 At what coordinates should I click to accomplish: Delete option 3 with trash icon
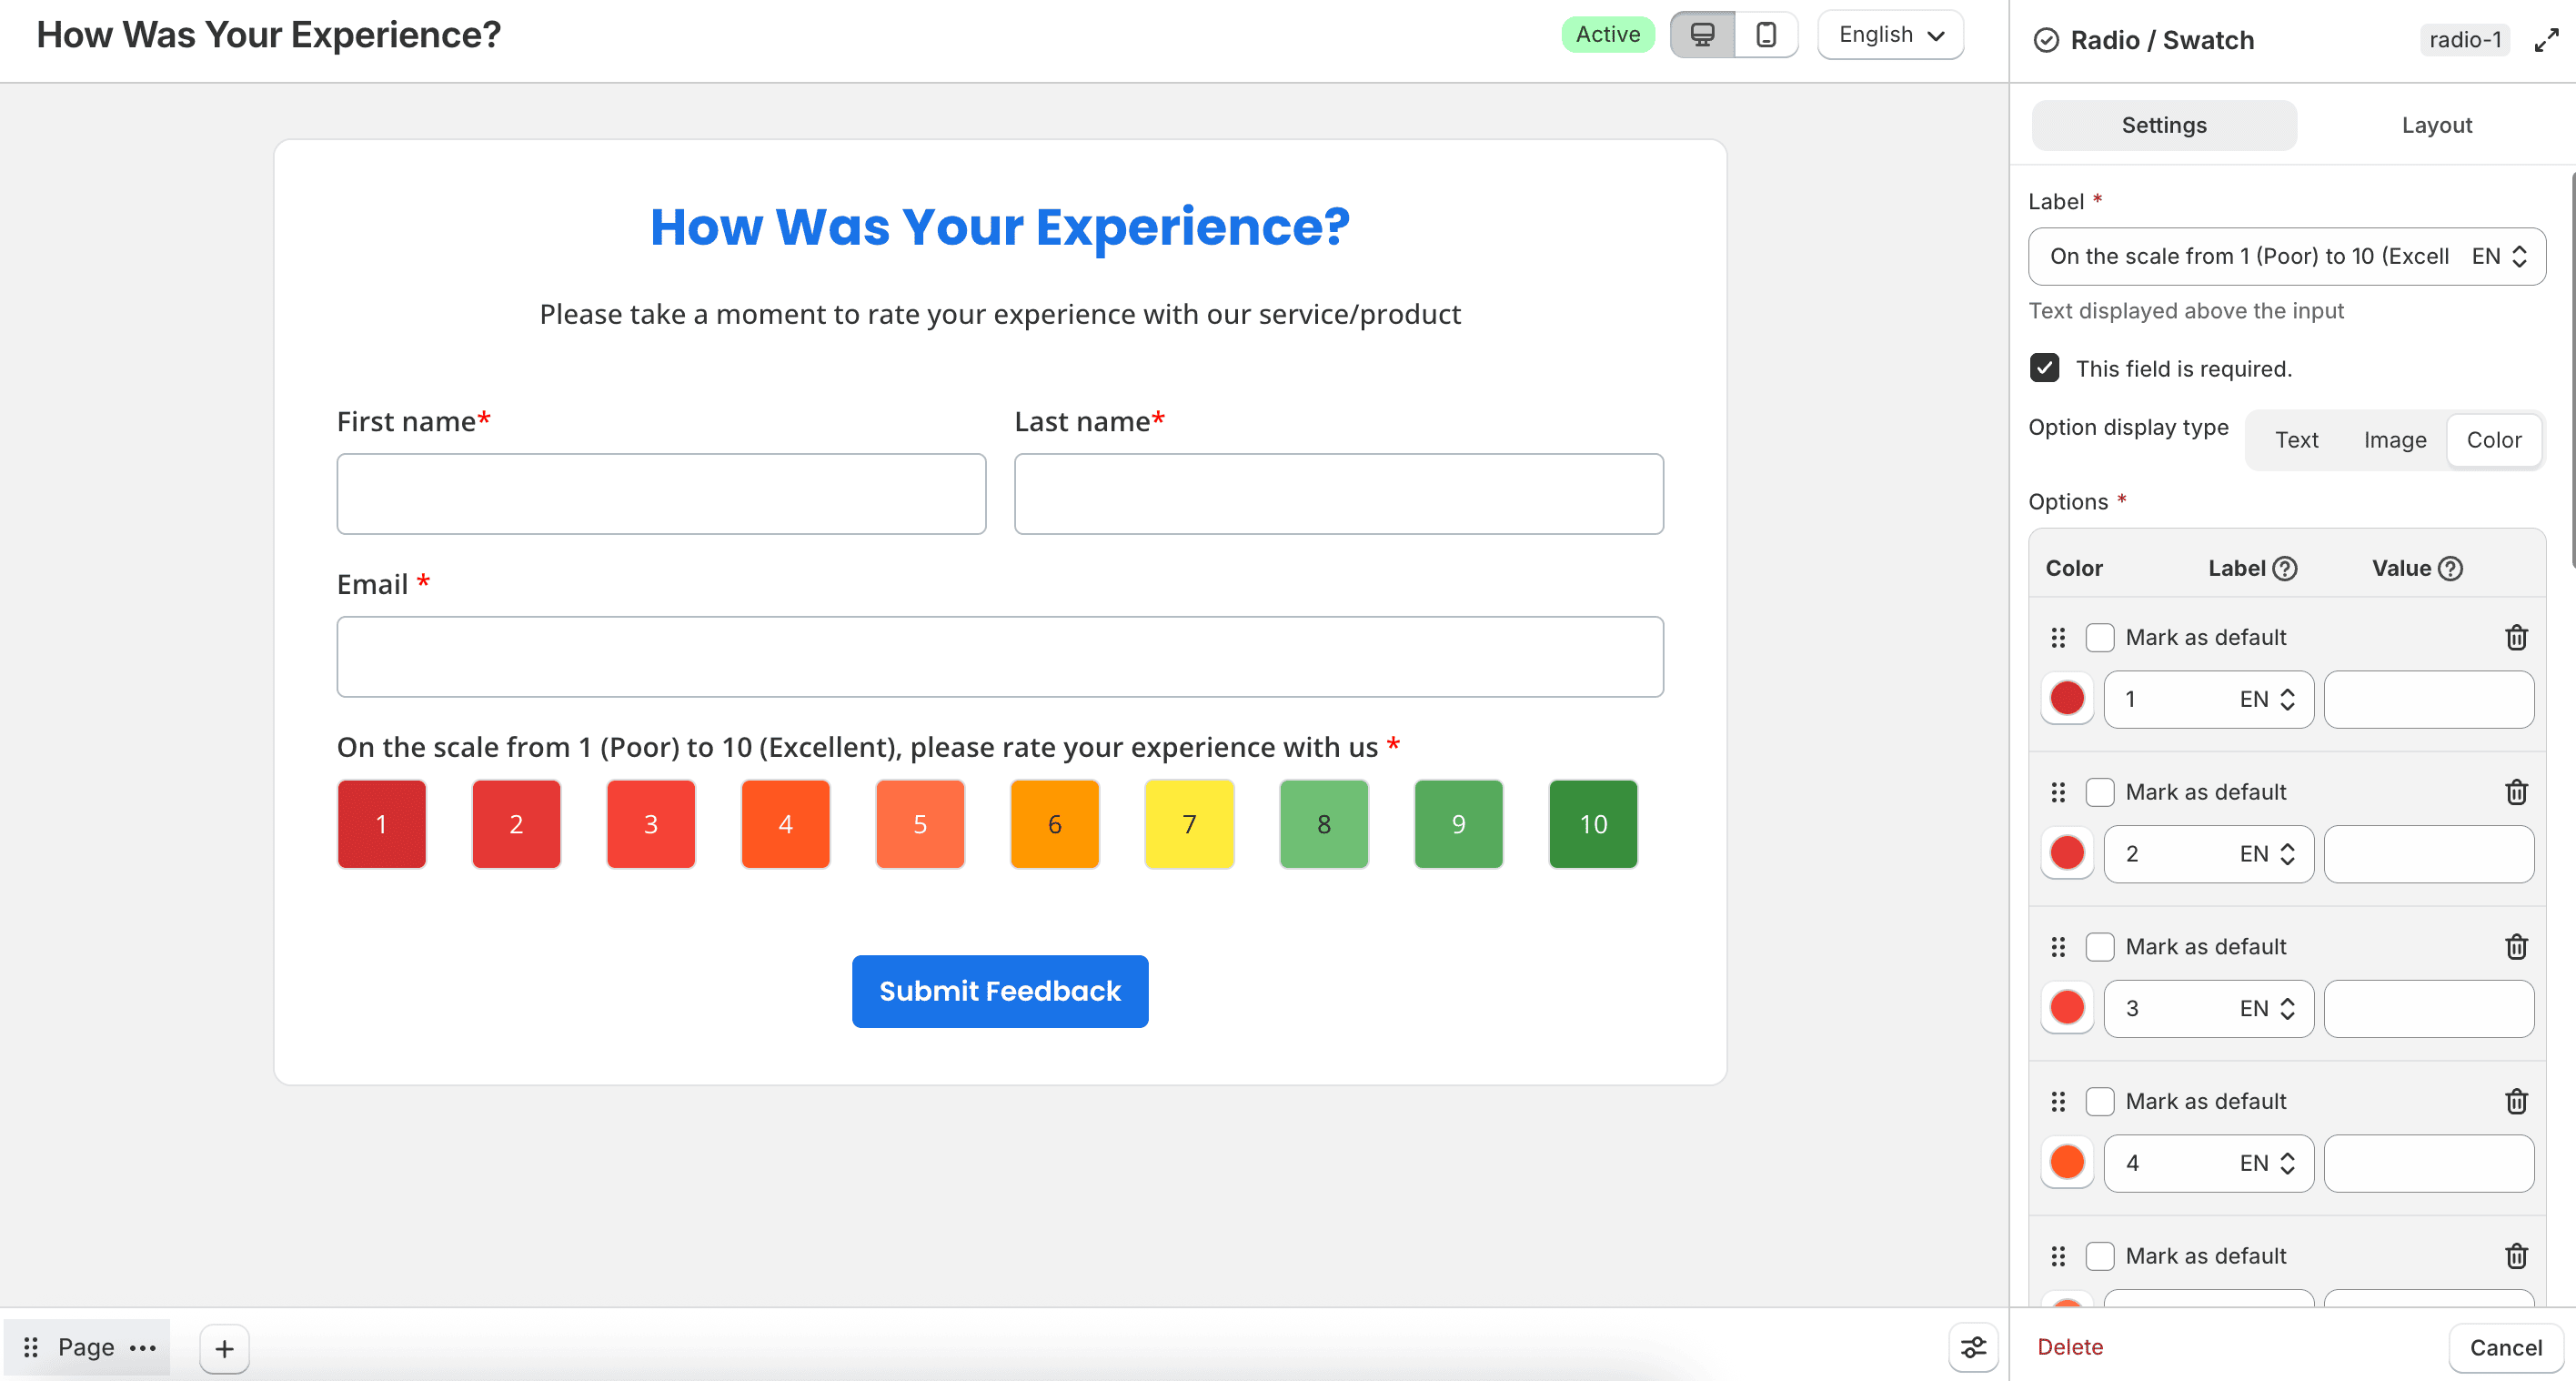tap(2516, 946)
